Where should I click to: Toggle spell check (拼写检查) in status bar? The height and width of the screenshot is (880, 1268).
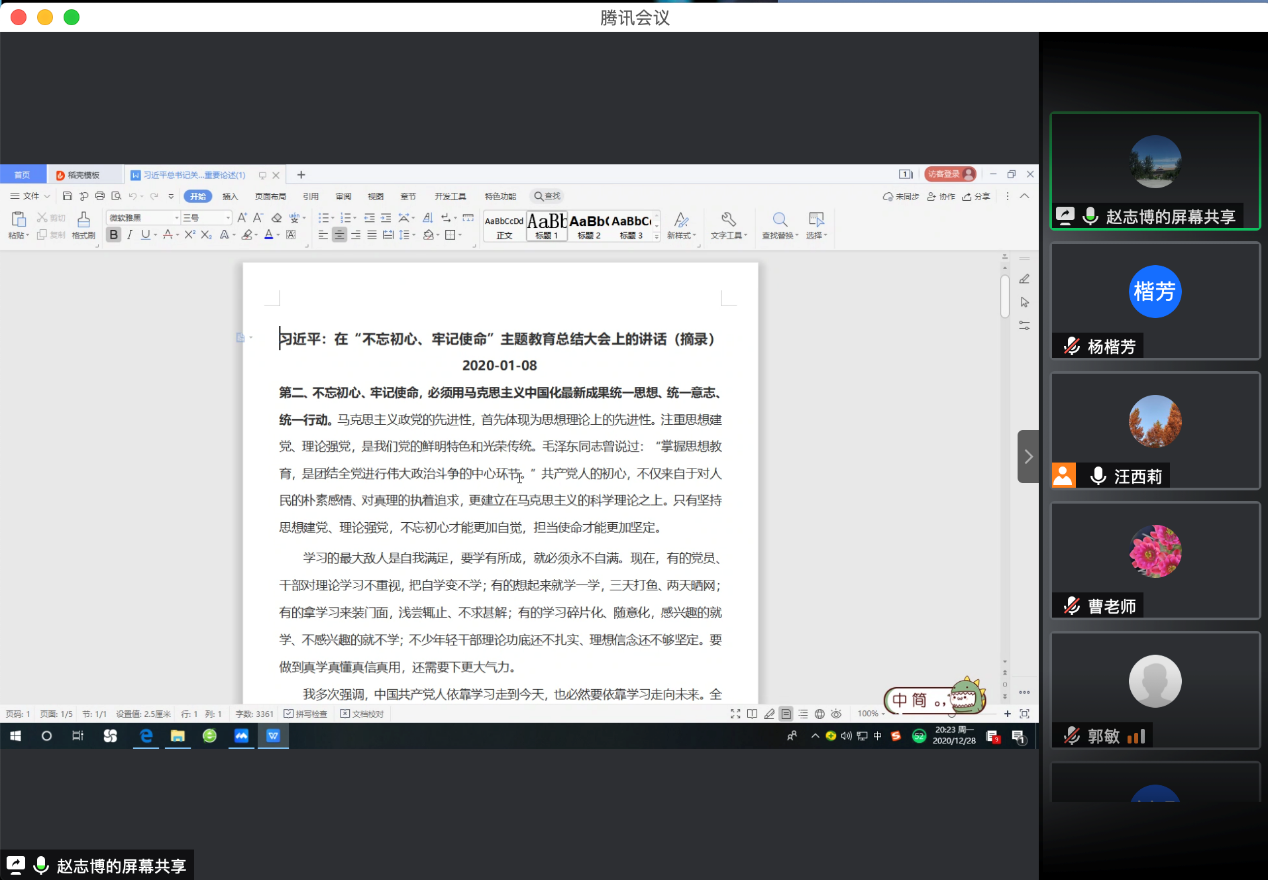coord(305,714)
